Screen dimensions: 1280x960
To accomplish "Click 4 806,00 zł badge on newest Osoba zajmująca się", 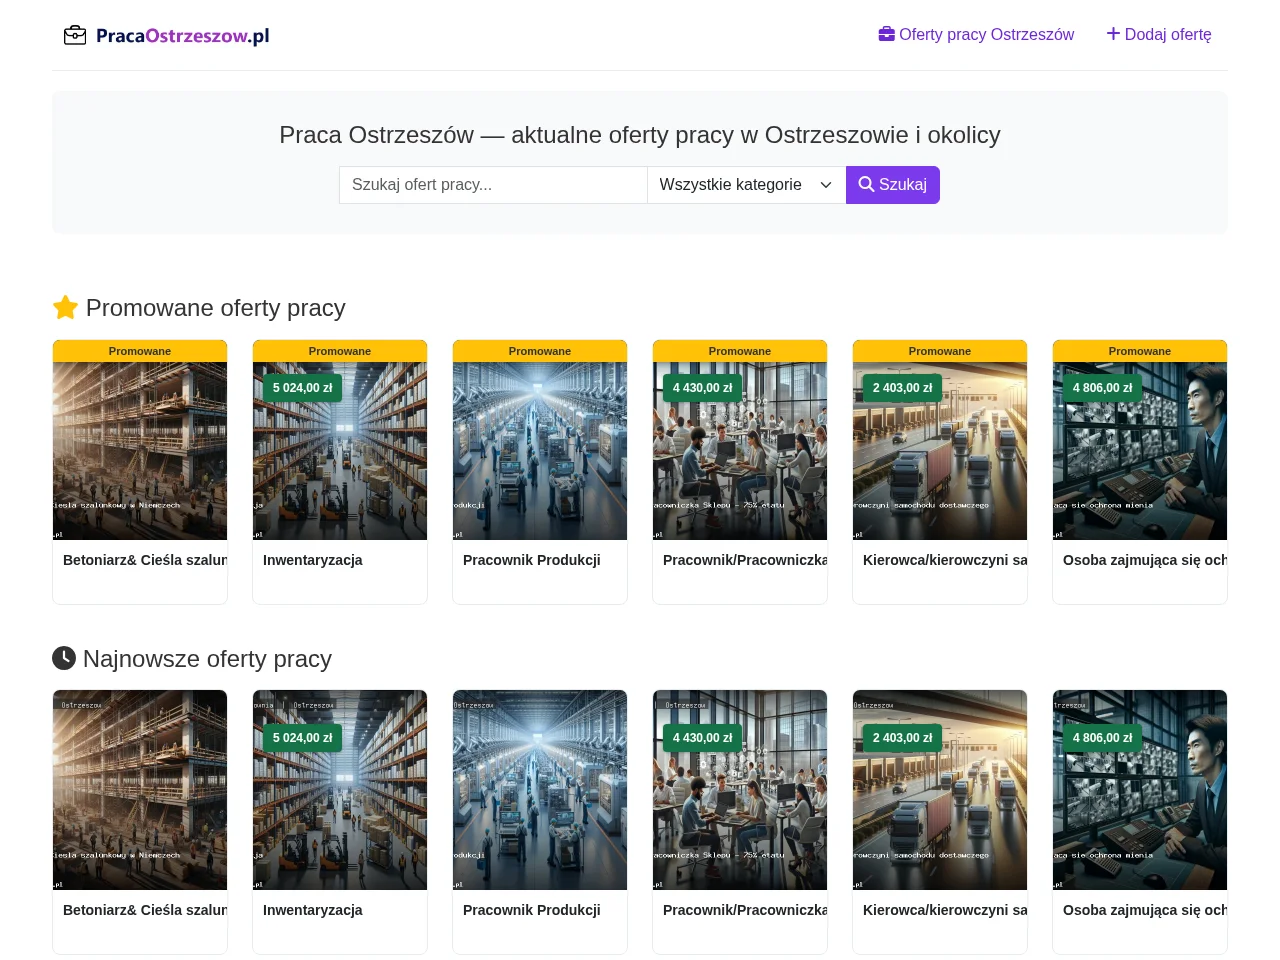I will (x=1103, y=738).
